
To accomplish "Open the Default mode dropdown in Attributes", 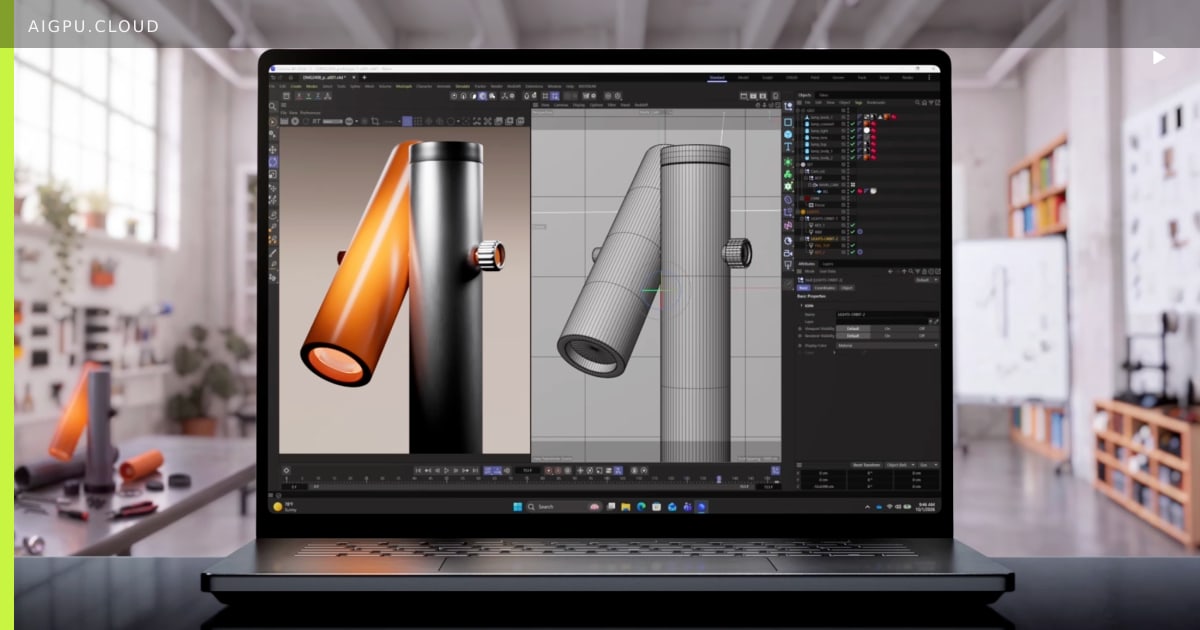I will (x=926, y=280).
